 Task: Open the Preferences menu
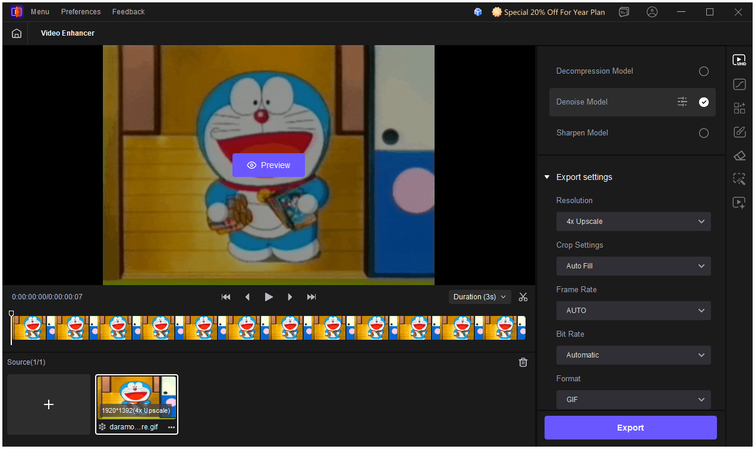[80, 12]
